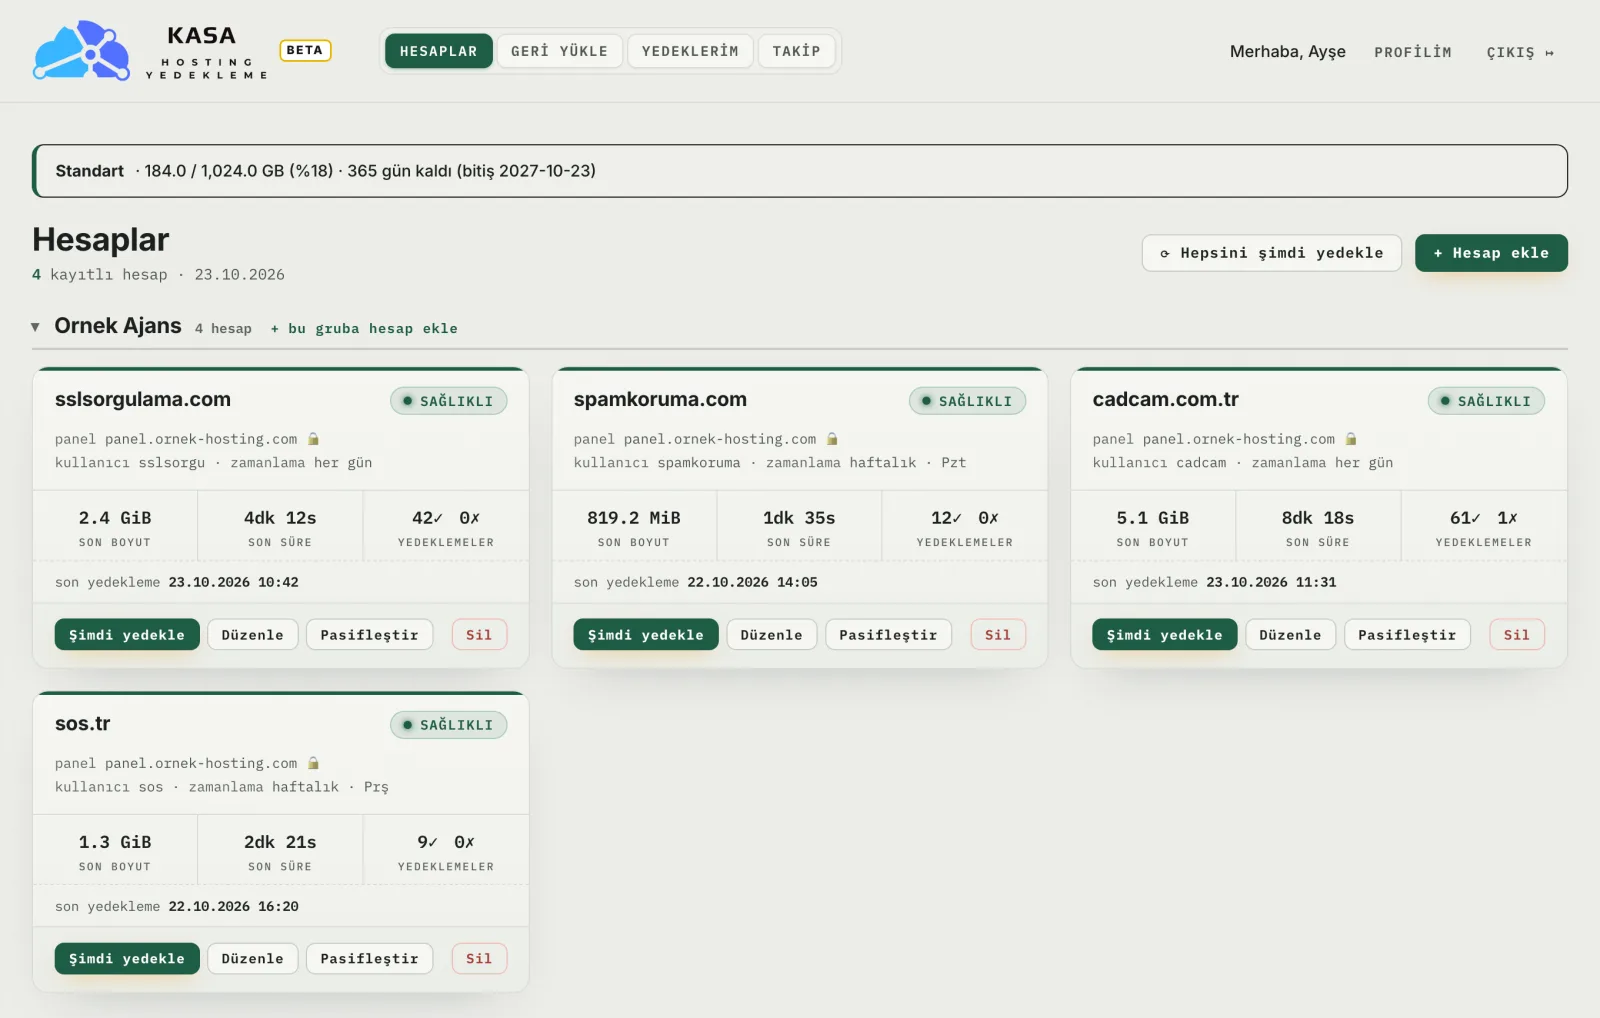
Task: Go to the Takip tab
Action: [796, 51]
